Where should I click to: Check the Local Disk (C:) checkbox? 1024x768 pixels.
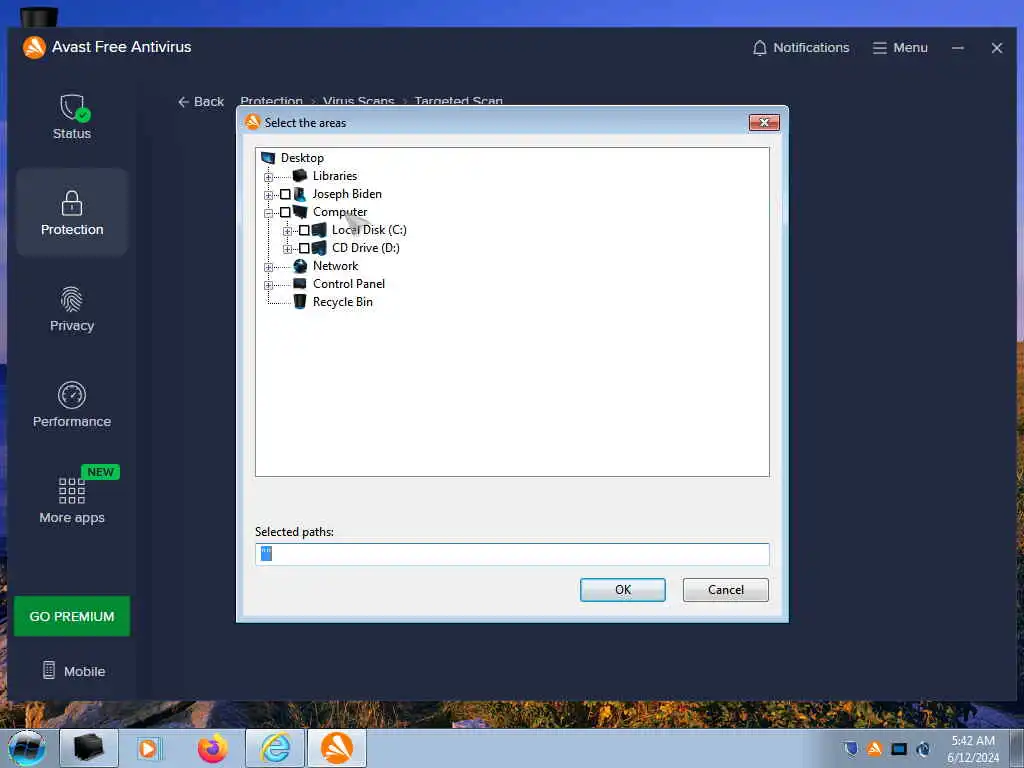(304, 230)
